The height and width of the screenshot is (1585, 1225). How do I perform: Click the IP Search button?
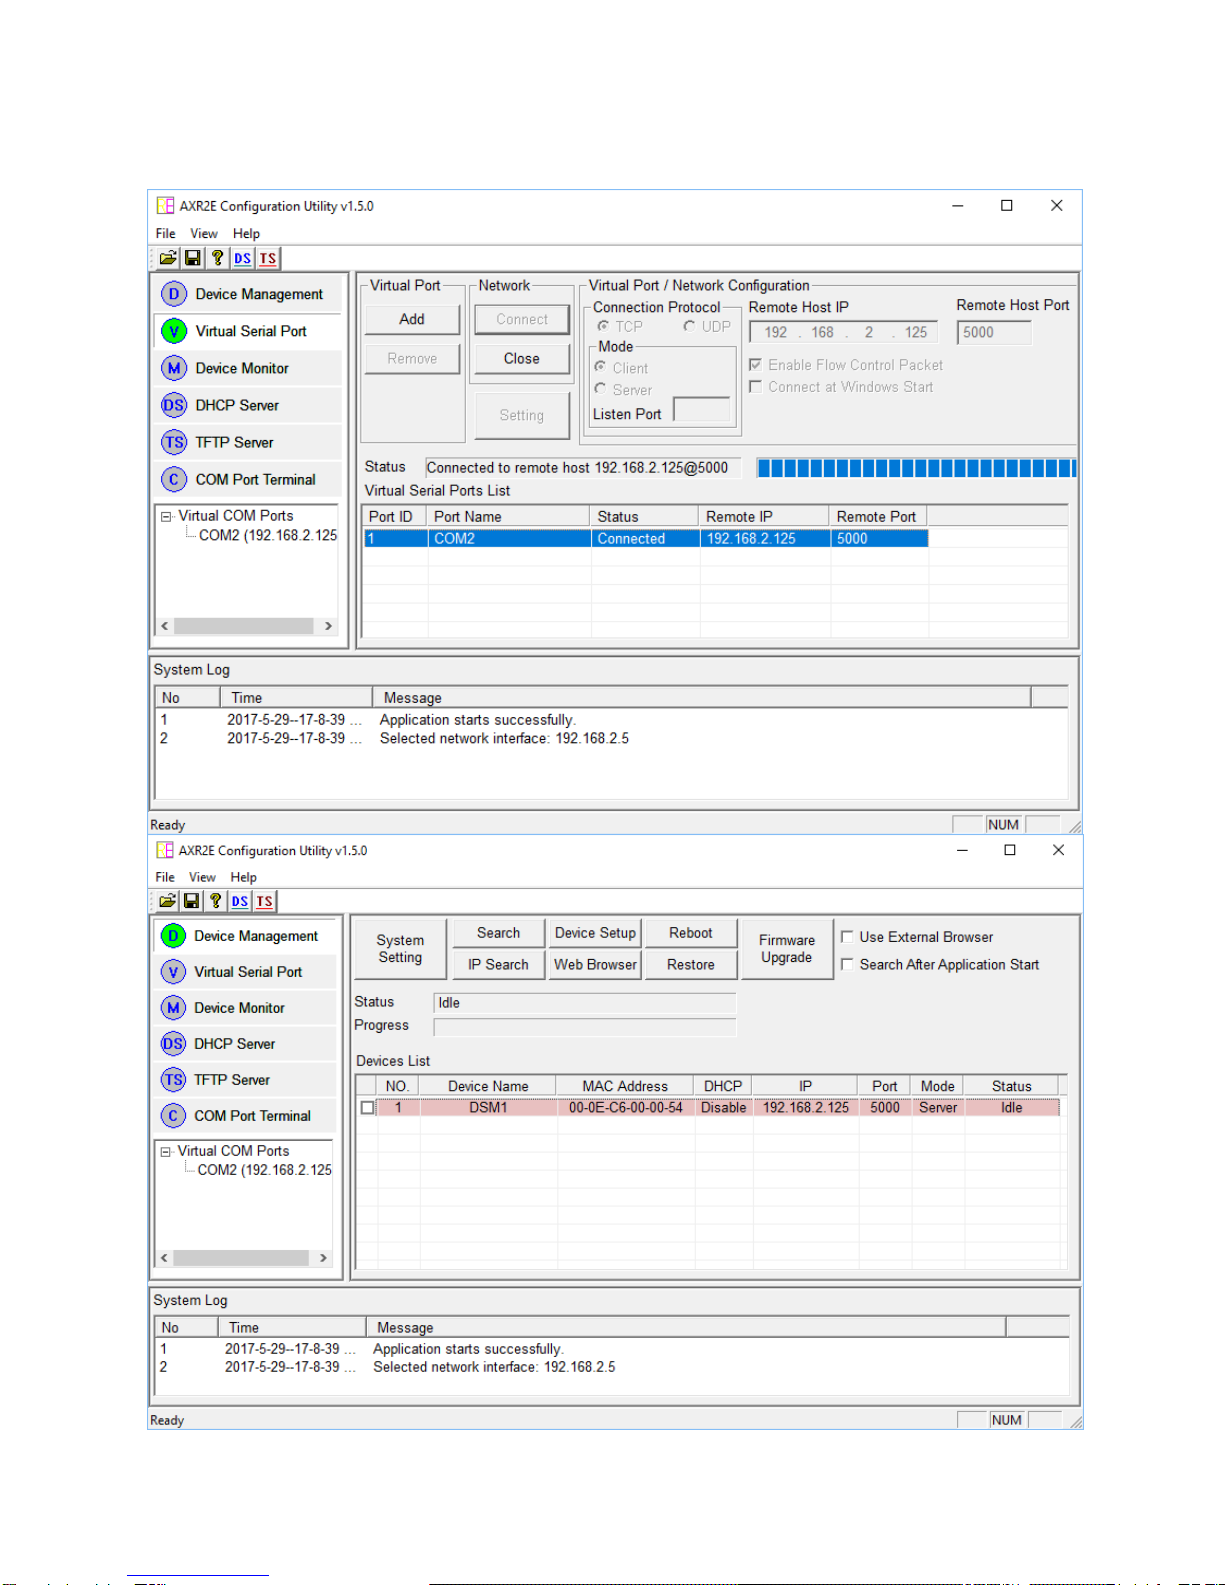(498, 965)
